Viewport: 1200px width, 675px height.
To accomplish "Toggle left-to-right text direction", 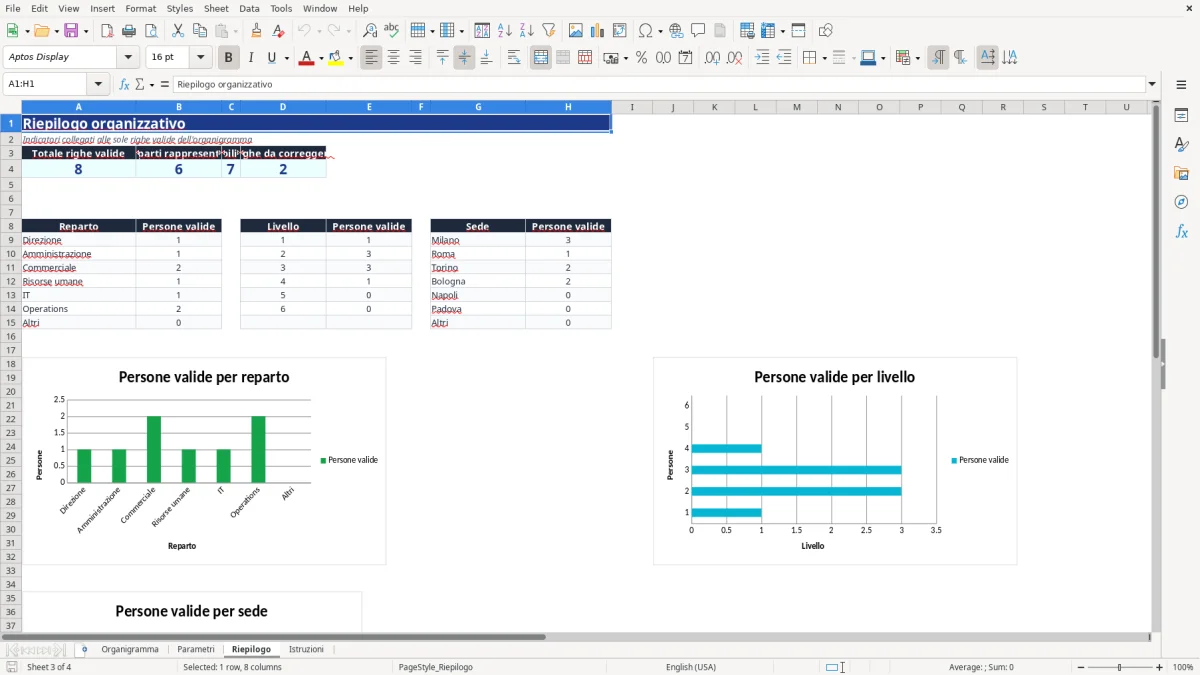I will pos(938,58).
